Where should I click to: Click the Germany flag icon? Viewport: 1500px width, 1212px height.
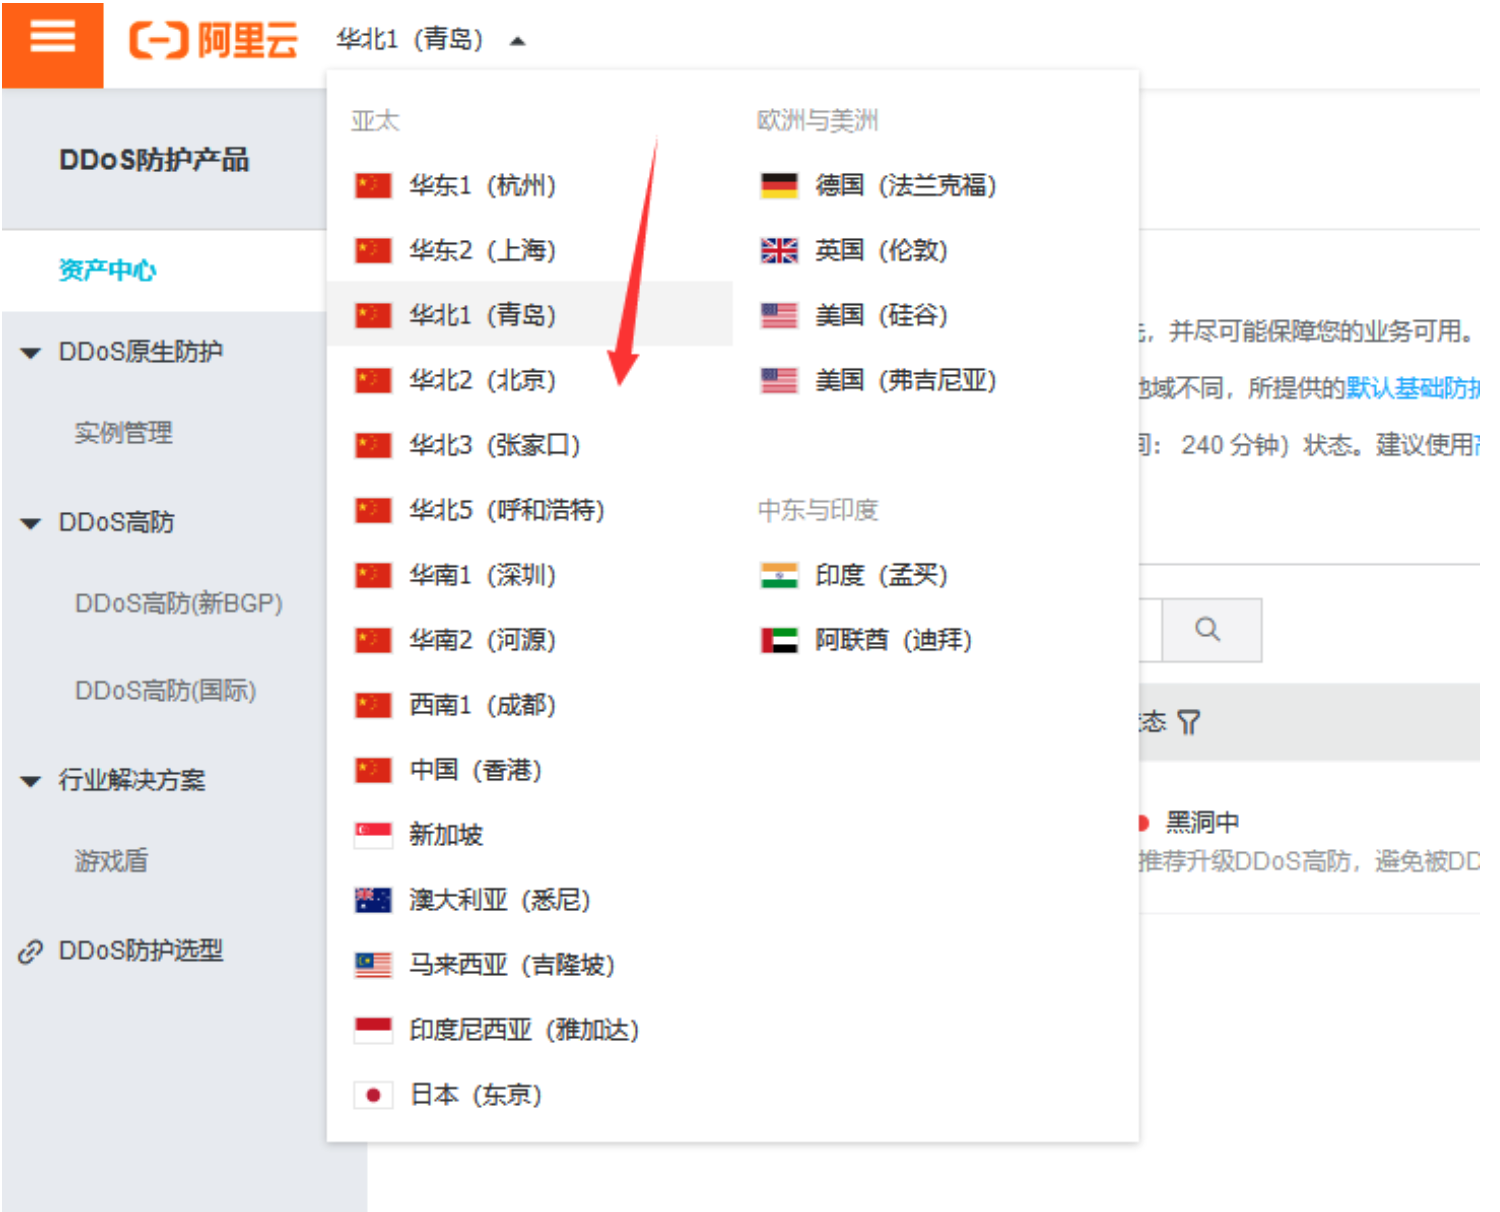coord(779,186)
